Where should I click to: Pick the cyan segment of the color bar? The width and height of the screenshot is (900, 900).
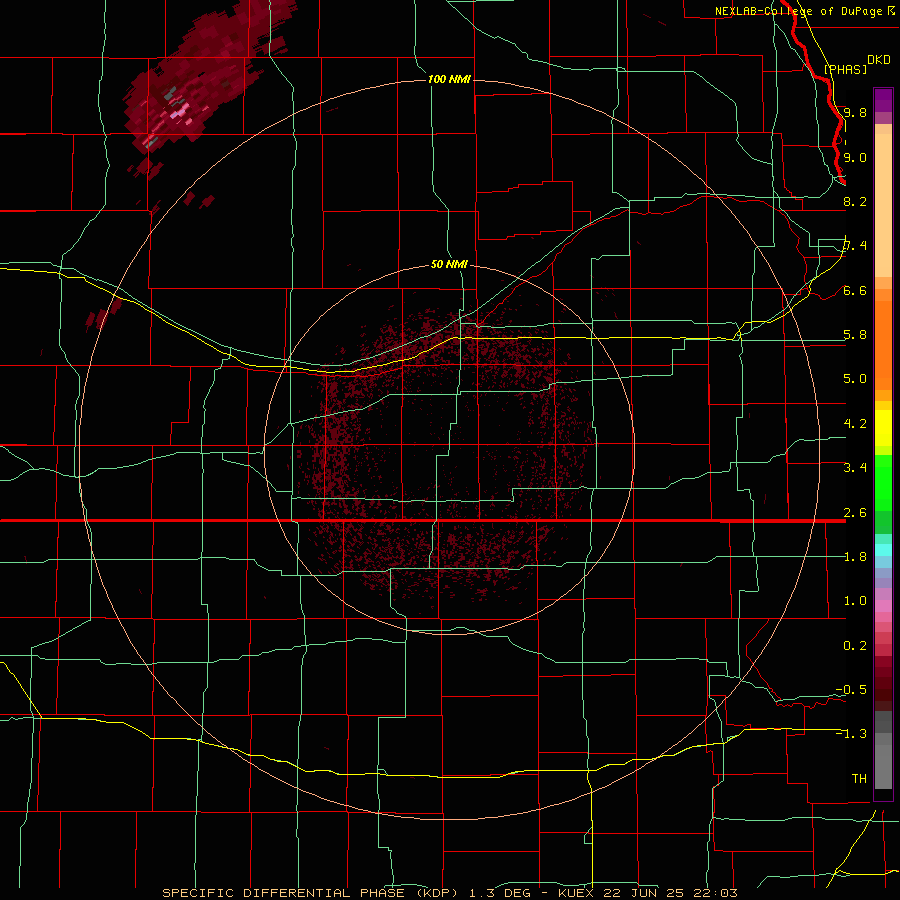pyautogui.click(x=883, y=550)
